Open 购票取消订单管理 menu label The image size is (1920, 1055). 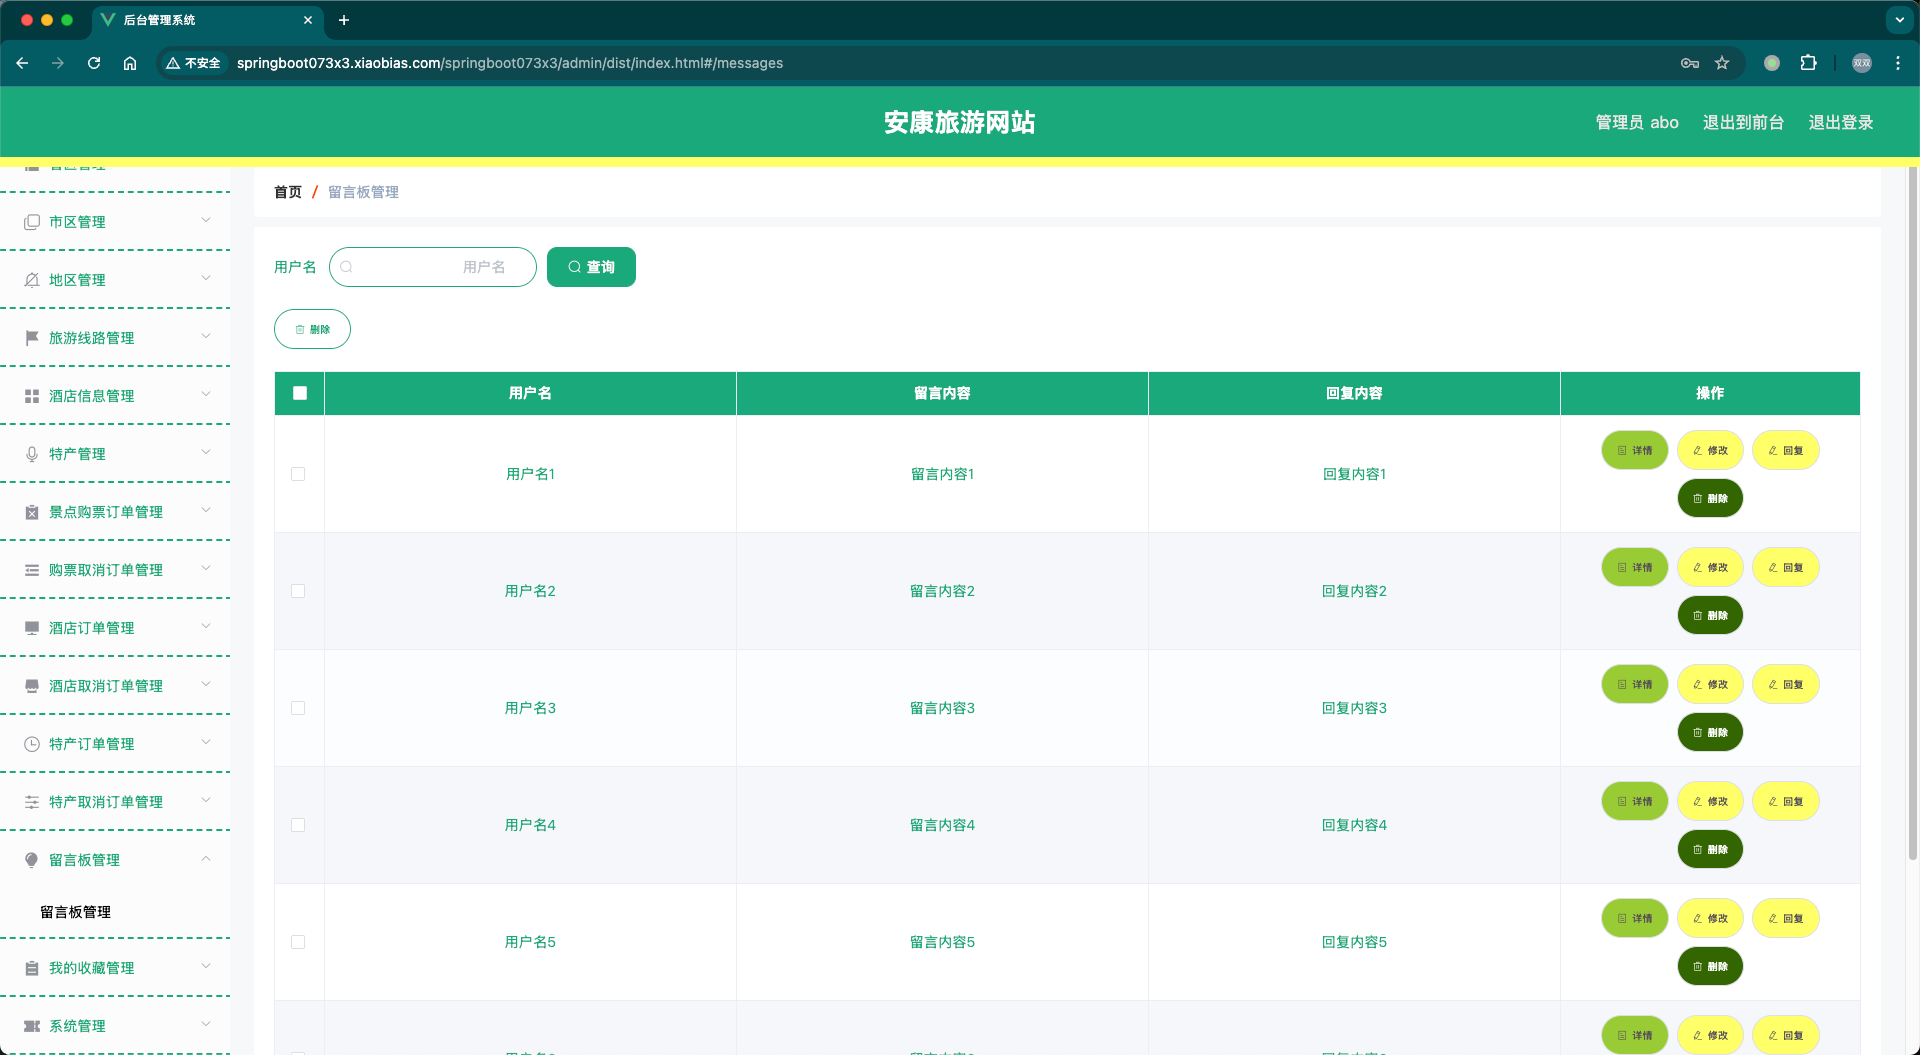106,570
